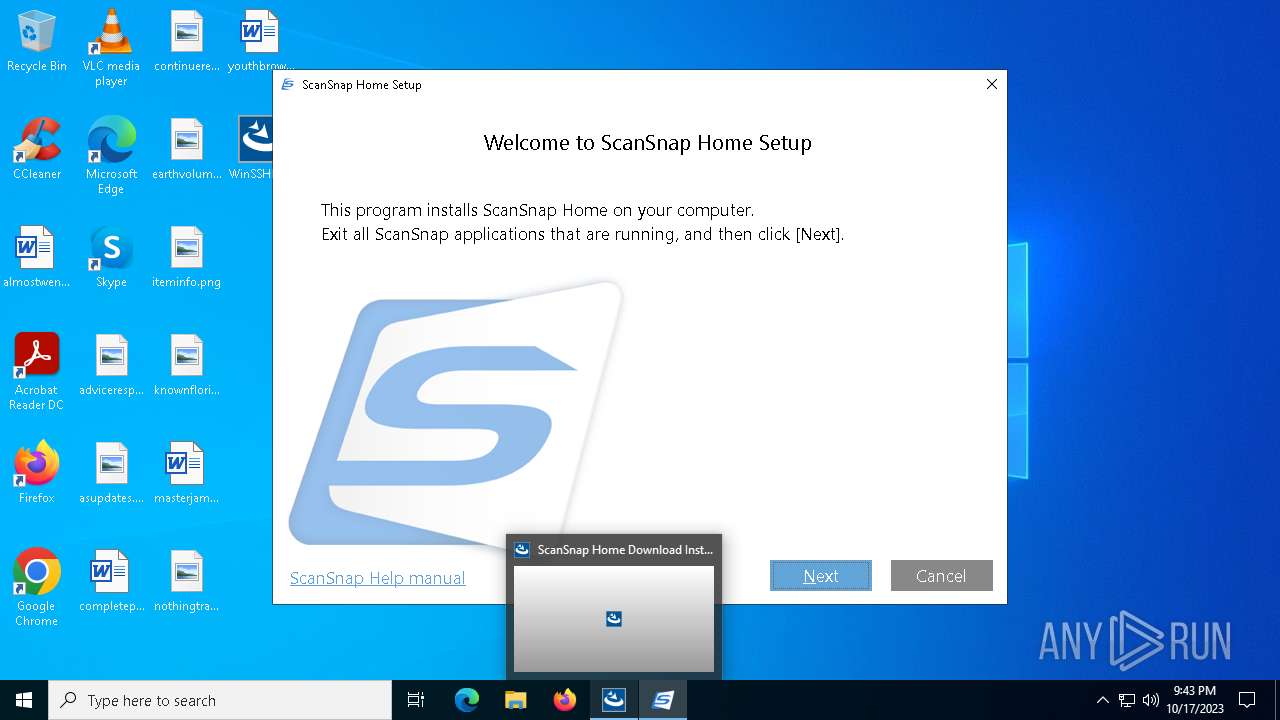This screenshot has width=1280, height=720.
Task: Launch VLC media player shortcut
Action: pyautogui.click(x=111, y=48)
